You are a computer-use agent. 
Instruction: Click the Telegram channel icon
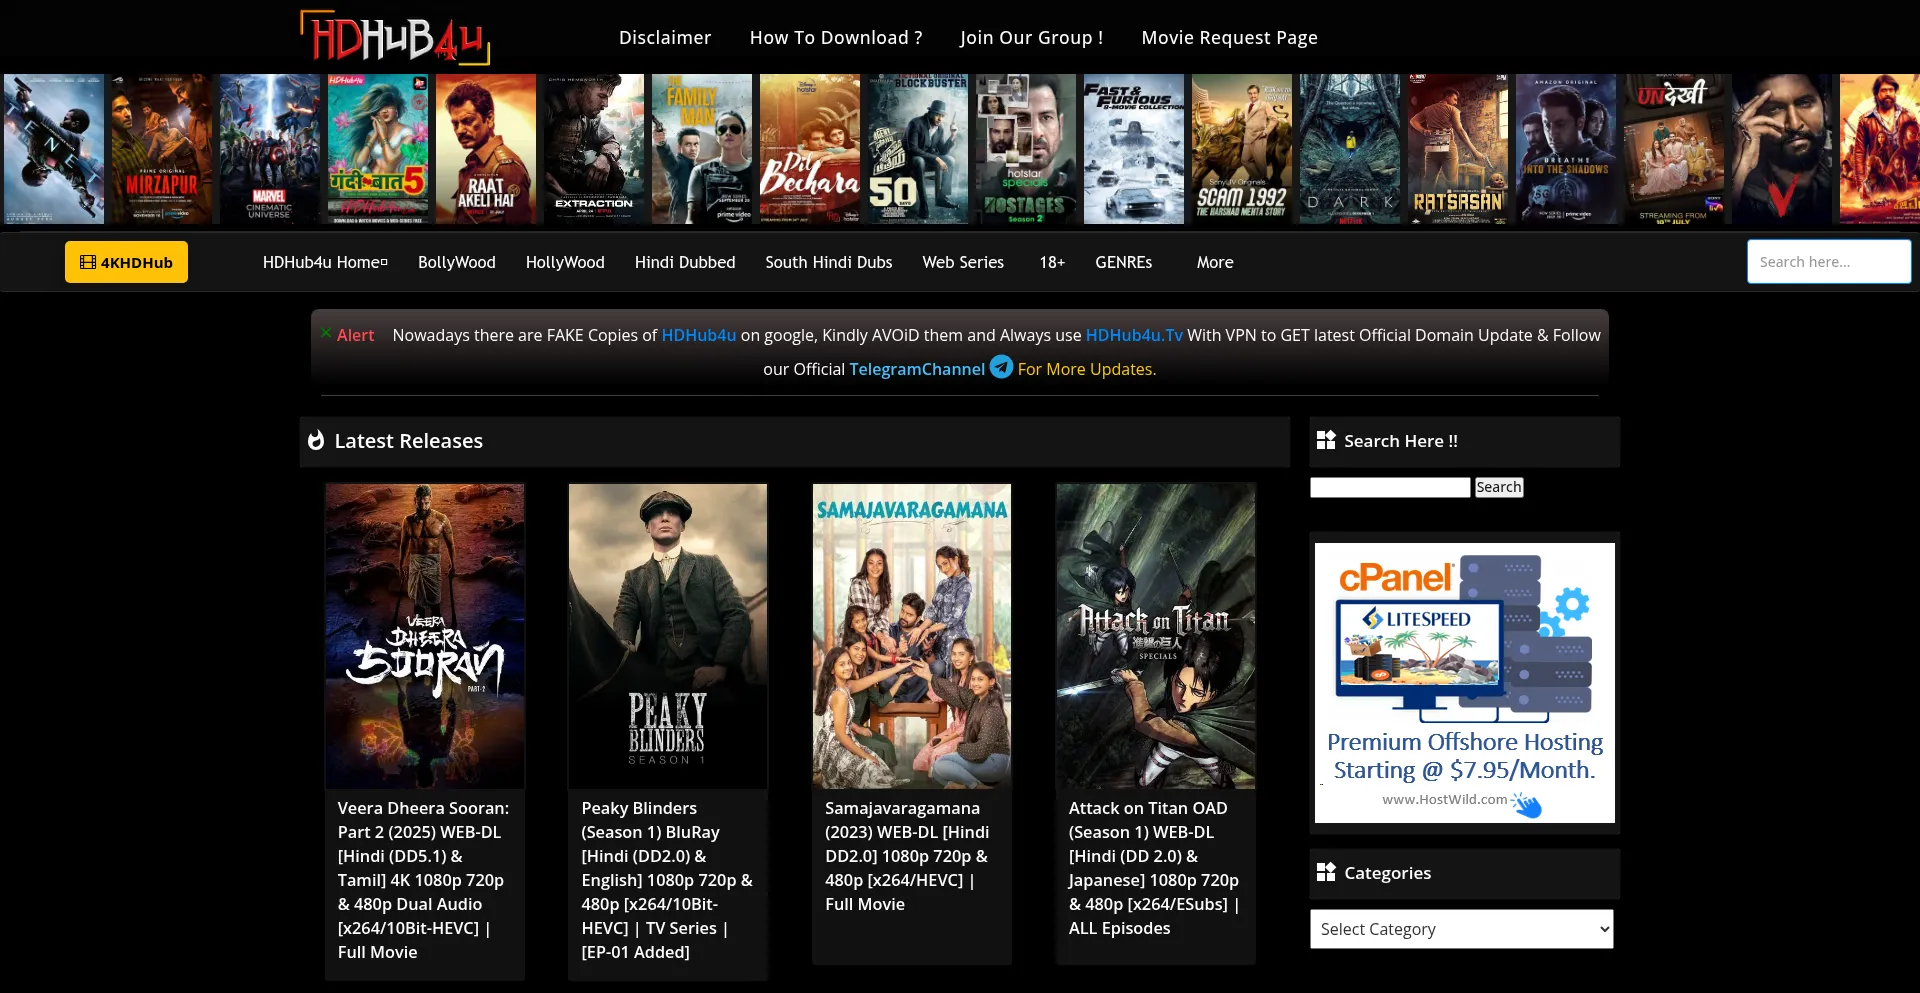(1001, 368)
